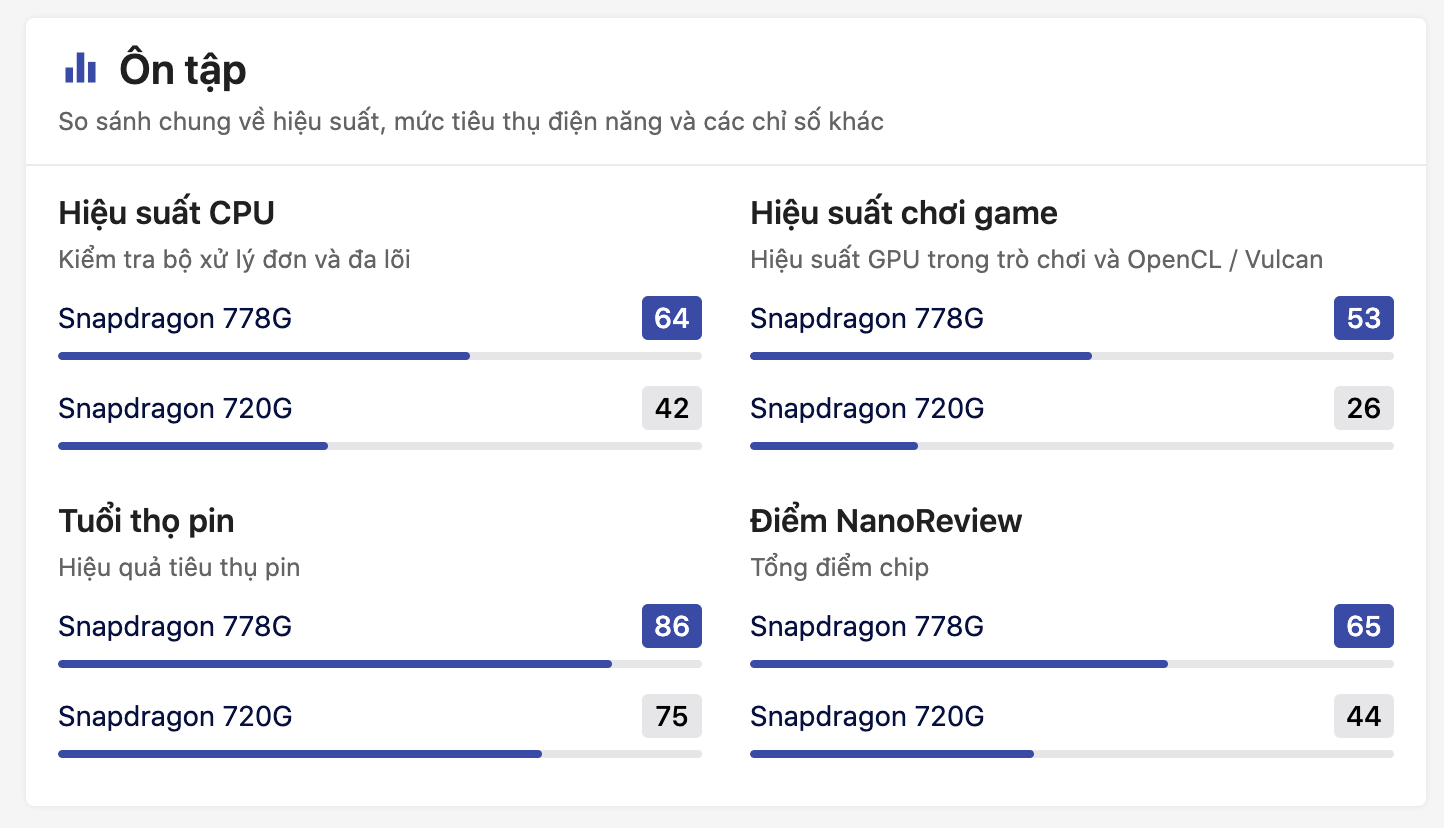This screenshot has height=828, width=1444.
Task: Click the subtitle text starting with So sánh chung
Action: click(x=471, y=122)
